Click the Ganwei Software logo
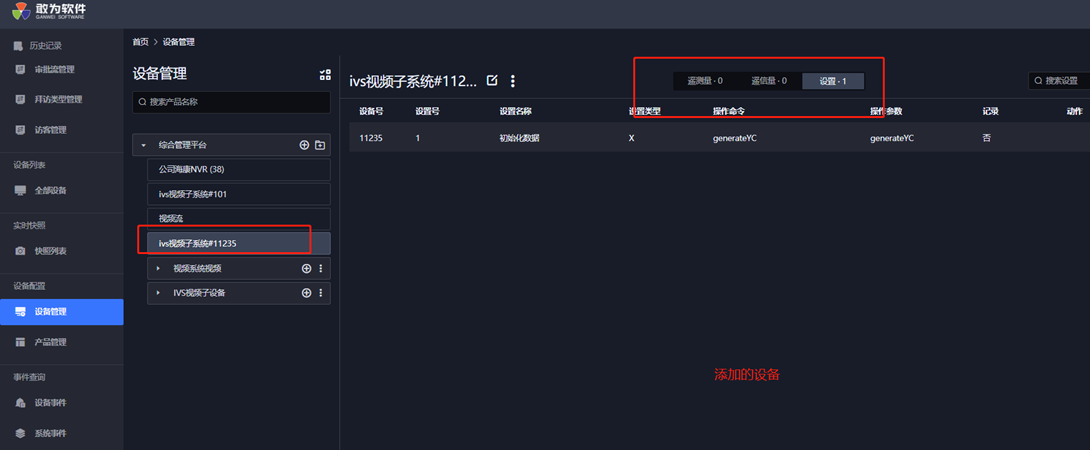The height and width of the screenshot is (450, 1090). coord(49,10)
